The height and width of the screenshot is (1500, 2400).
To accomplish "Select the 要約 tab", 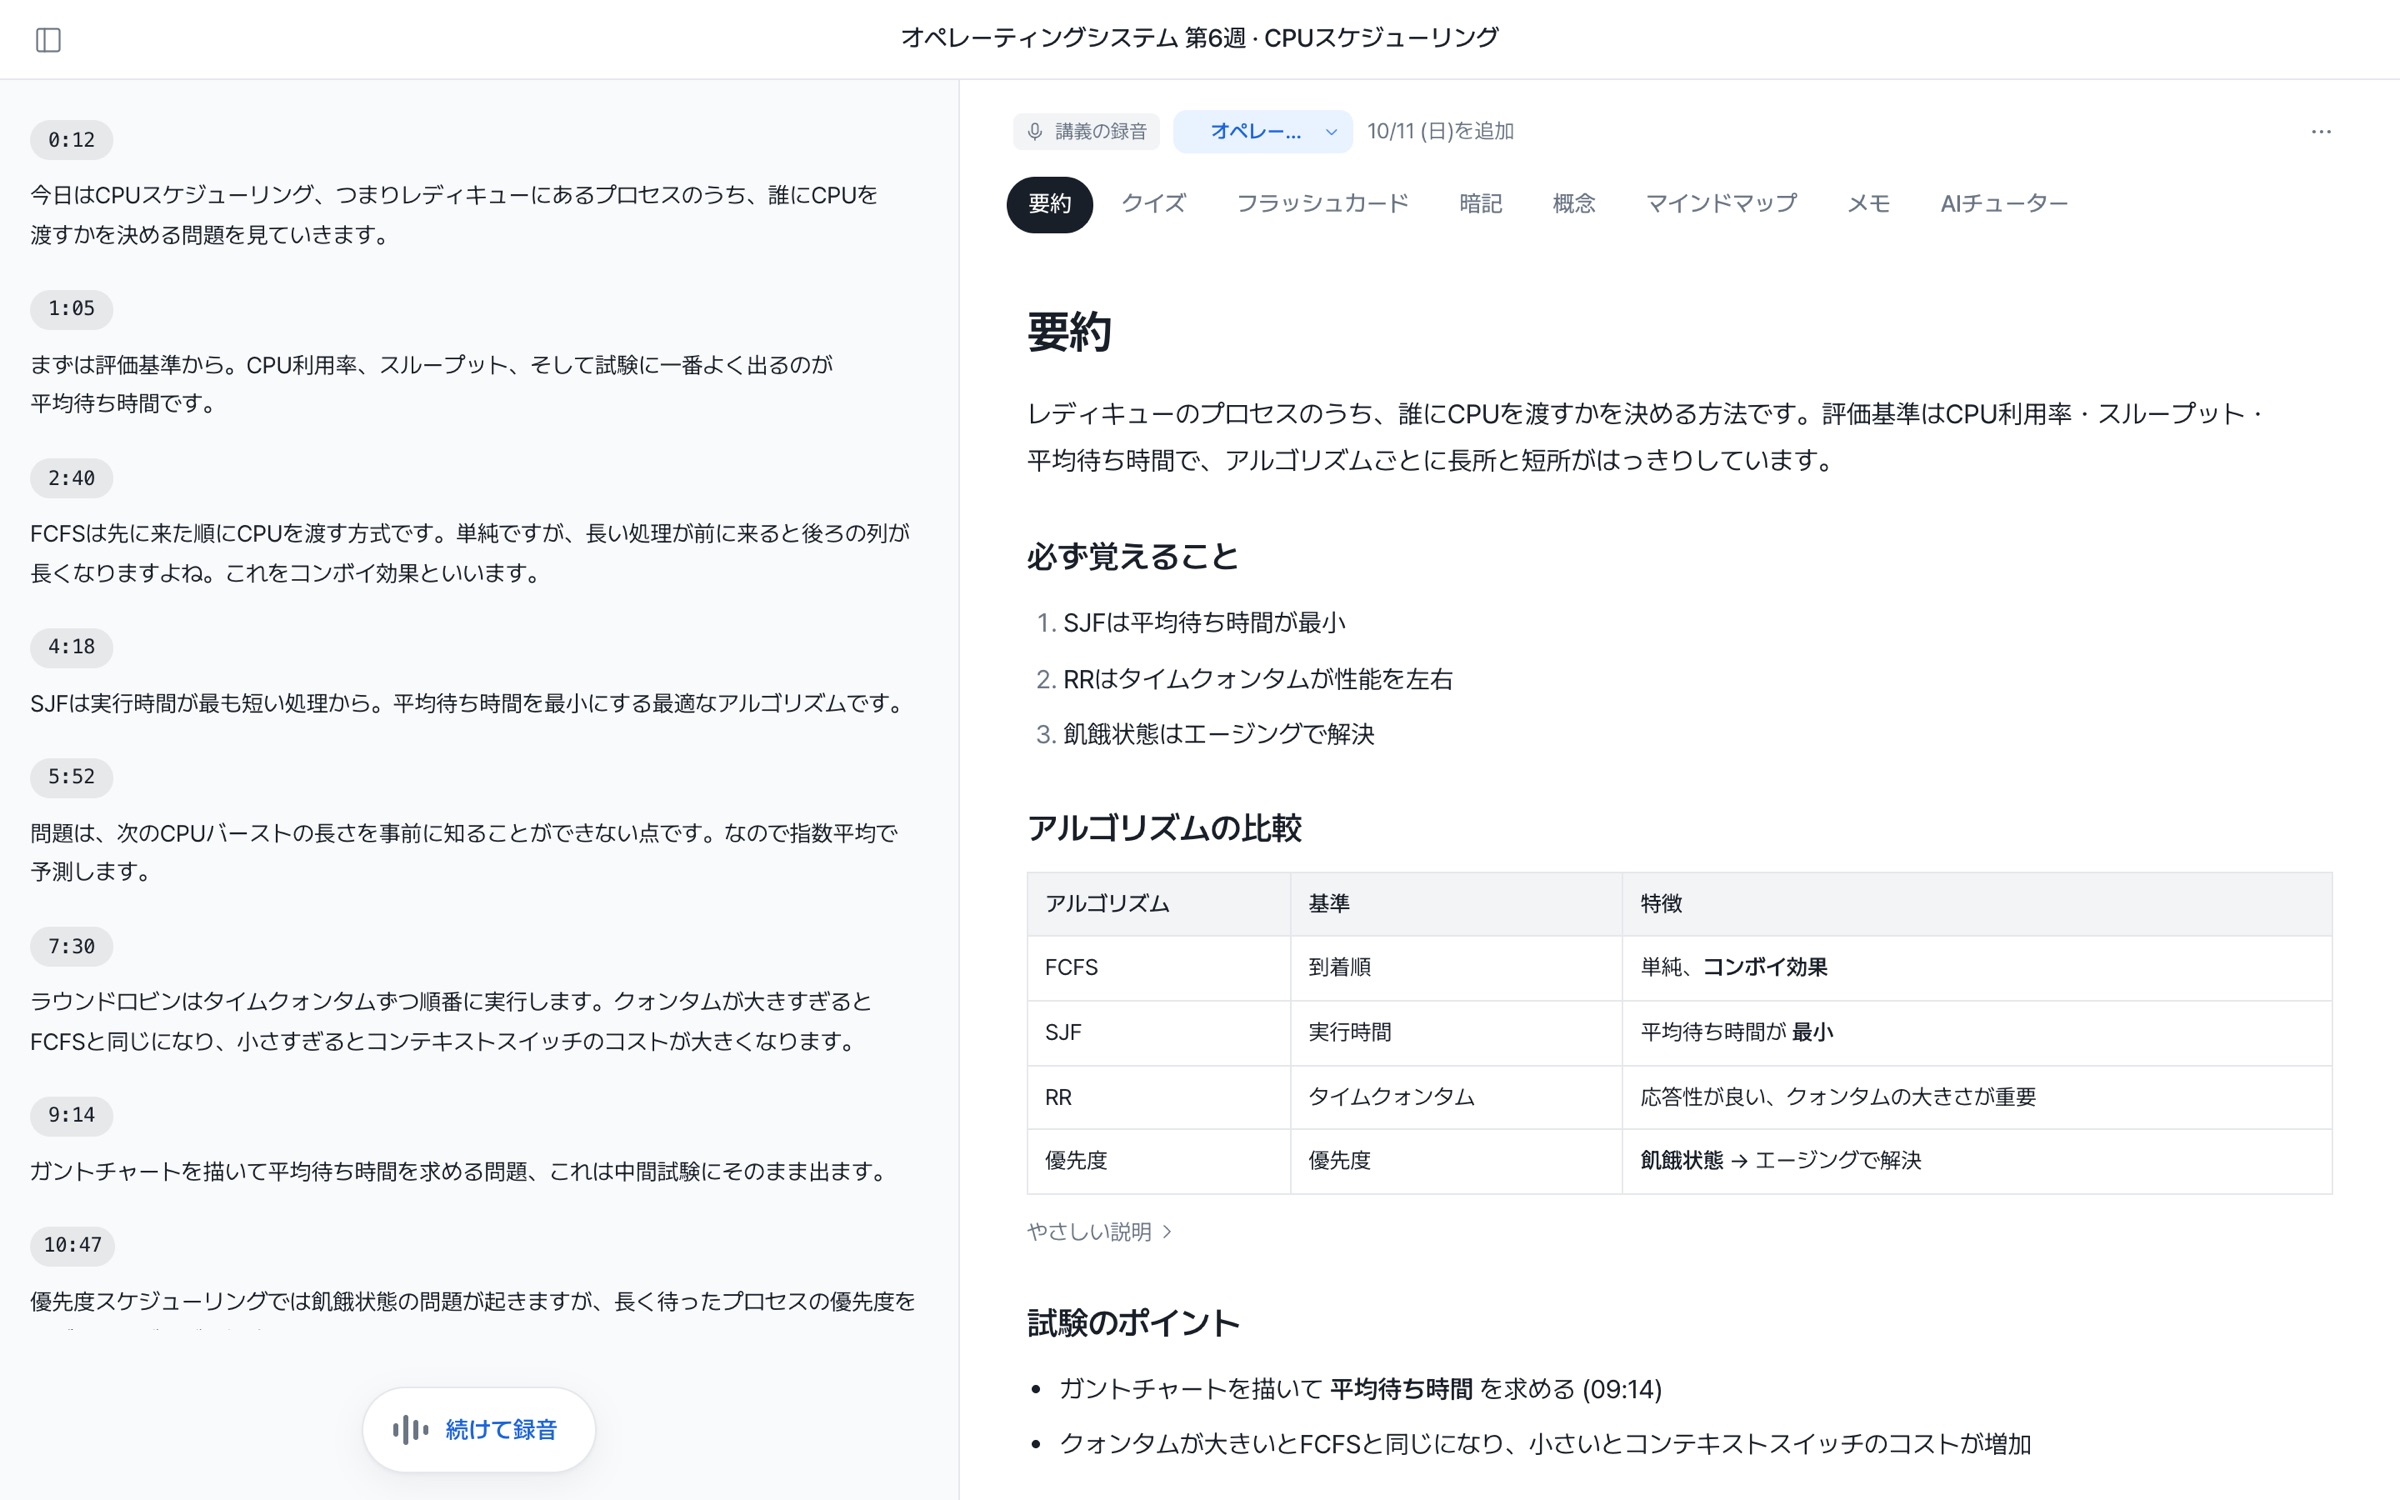I will click(1049, 204).
